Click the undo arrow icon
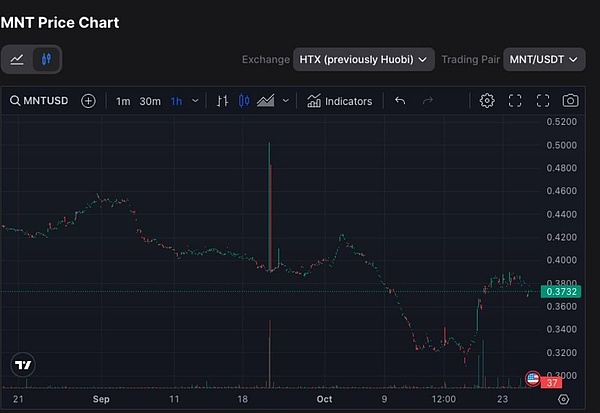 [400, 101]
